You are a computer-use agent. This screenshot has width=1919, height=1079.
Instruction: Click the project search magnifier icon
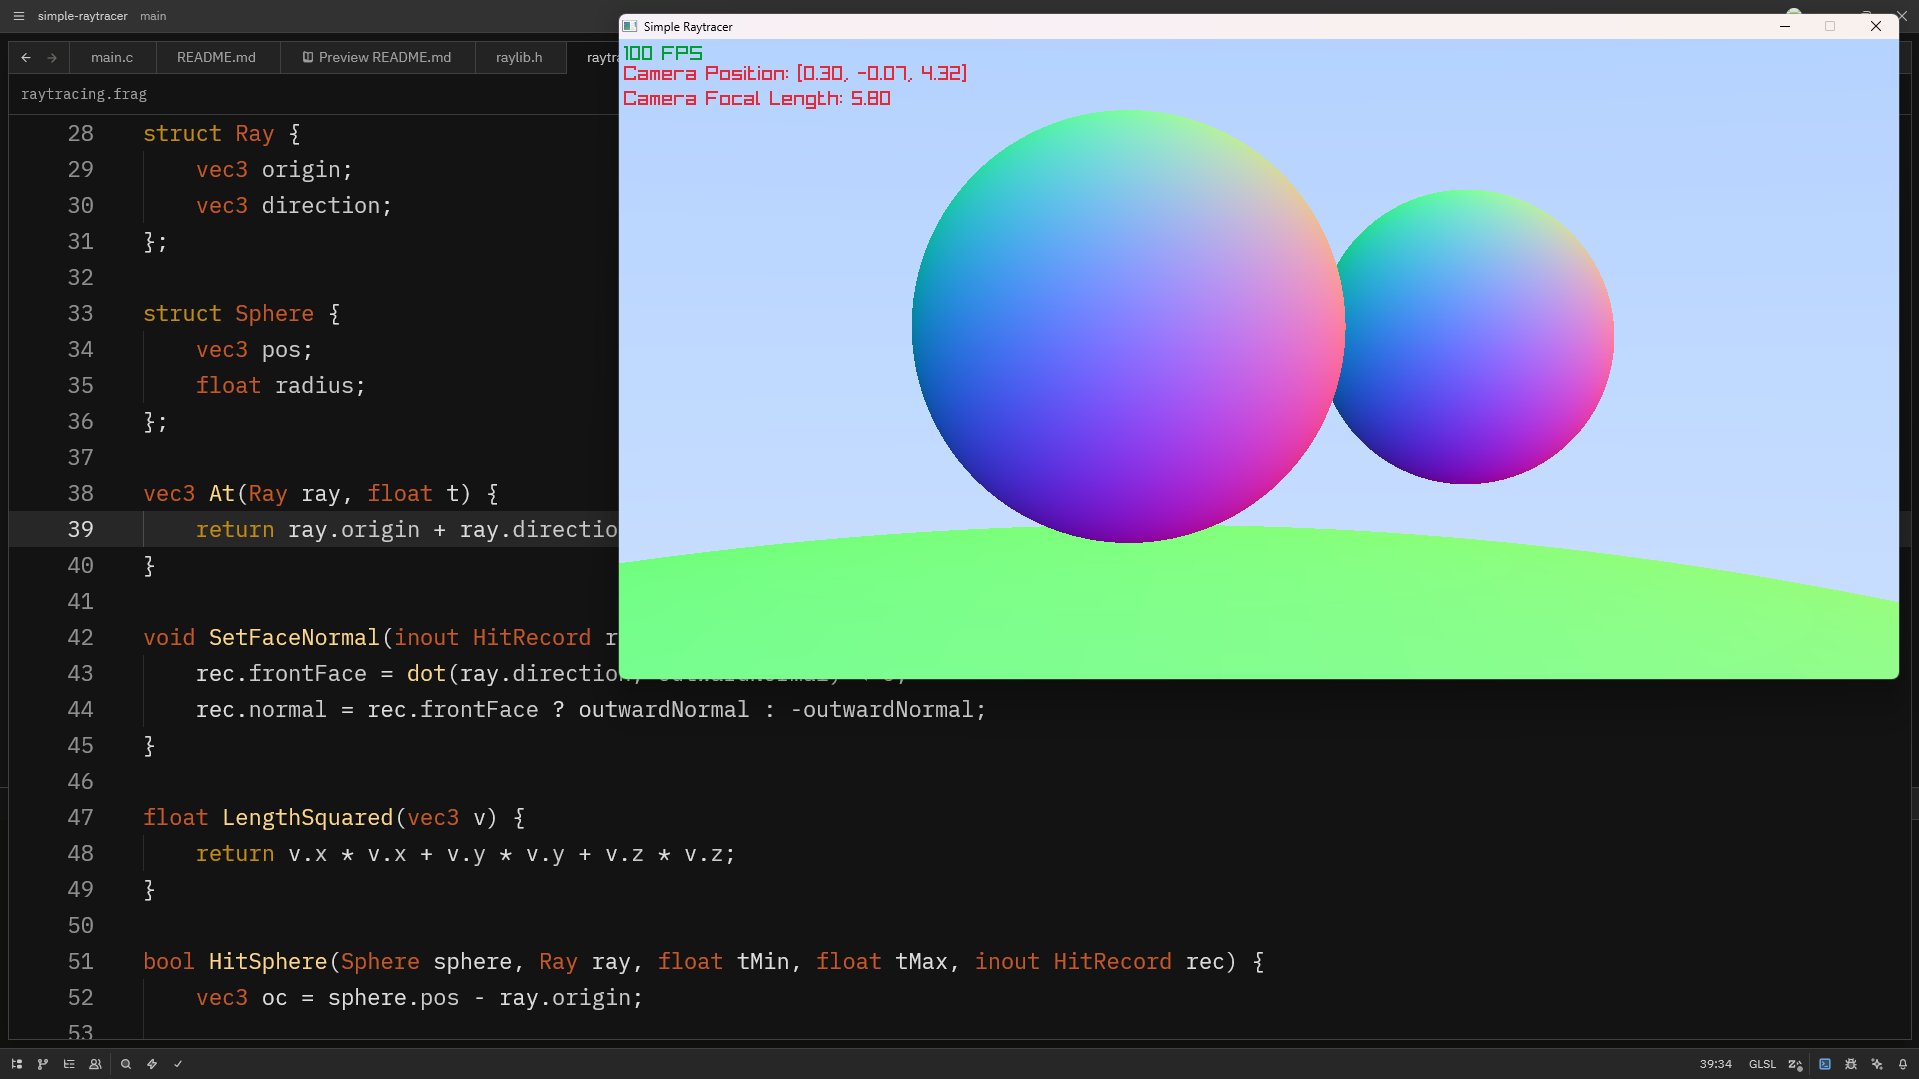point(126,1064)
